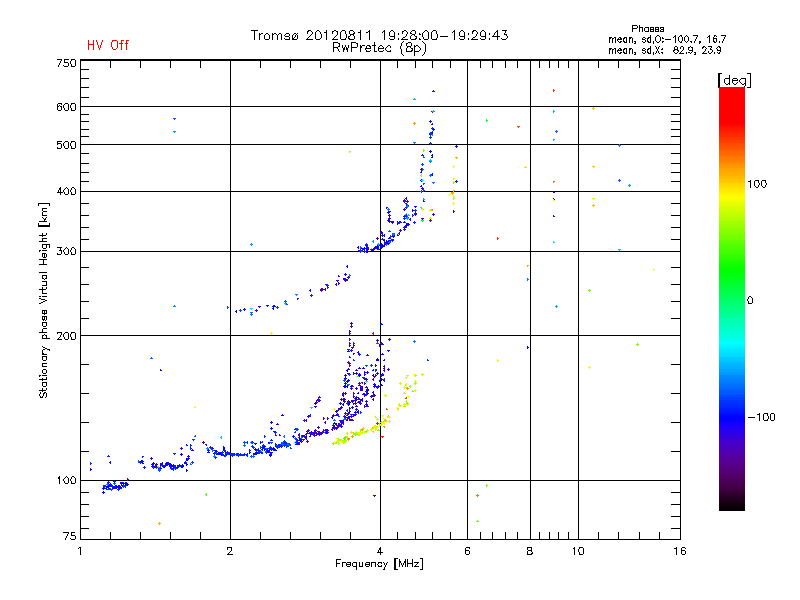Click the y-axis tick label '100'
The image size is (800, 600).
tap(66, 480)
